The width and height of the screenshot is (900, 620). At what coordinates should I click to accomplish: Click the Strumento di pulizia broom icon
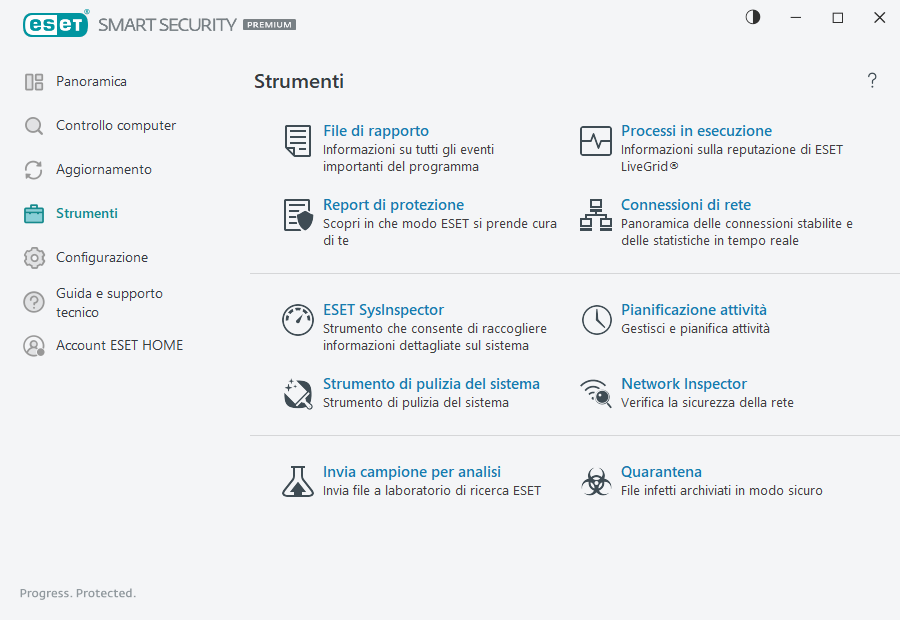tap(297, 394)
